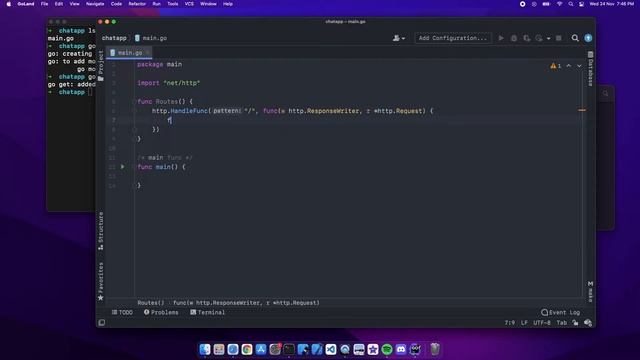640x360 pixels.
Task: Open Visual Studio Code from the Dock
Action: click(331, 349)
